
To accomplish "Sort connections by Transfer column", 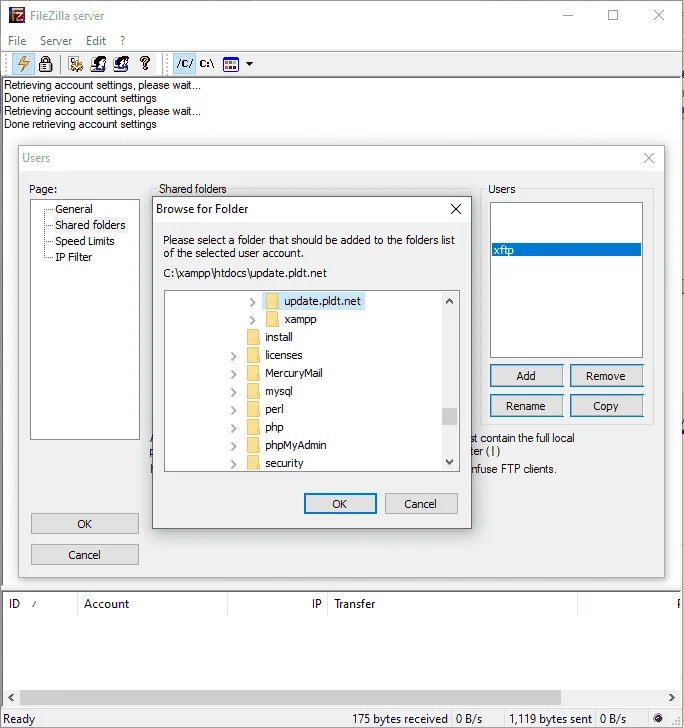I will click(x=452, y=604).
